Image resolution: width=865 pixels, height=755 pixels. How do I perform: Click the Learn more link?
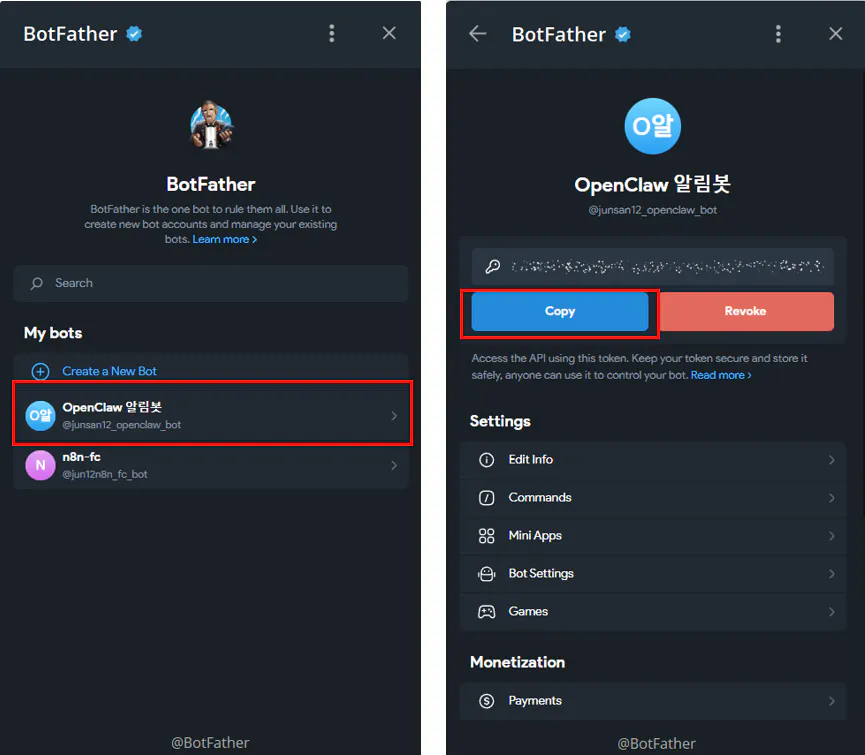pos(224,240)
